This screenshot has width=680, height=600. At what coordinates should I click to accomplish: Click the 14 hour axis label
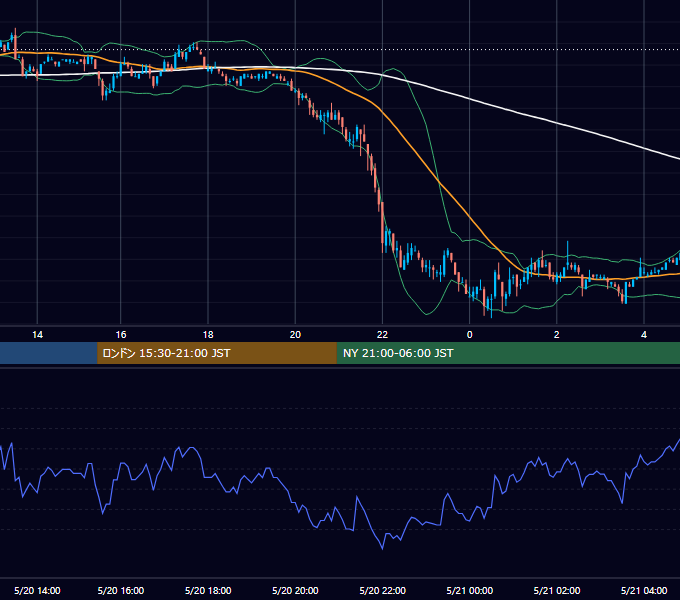[x=38, y=335]
